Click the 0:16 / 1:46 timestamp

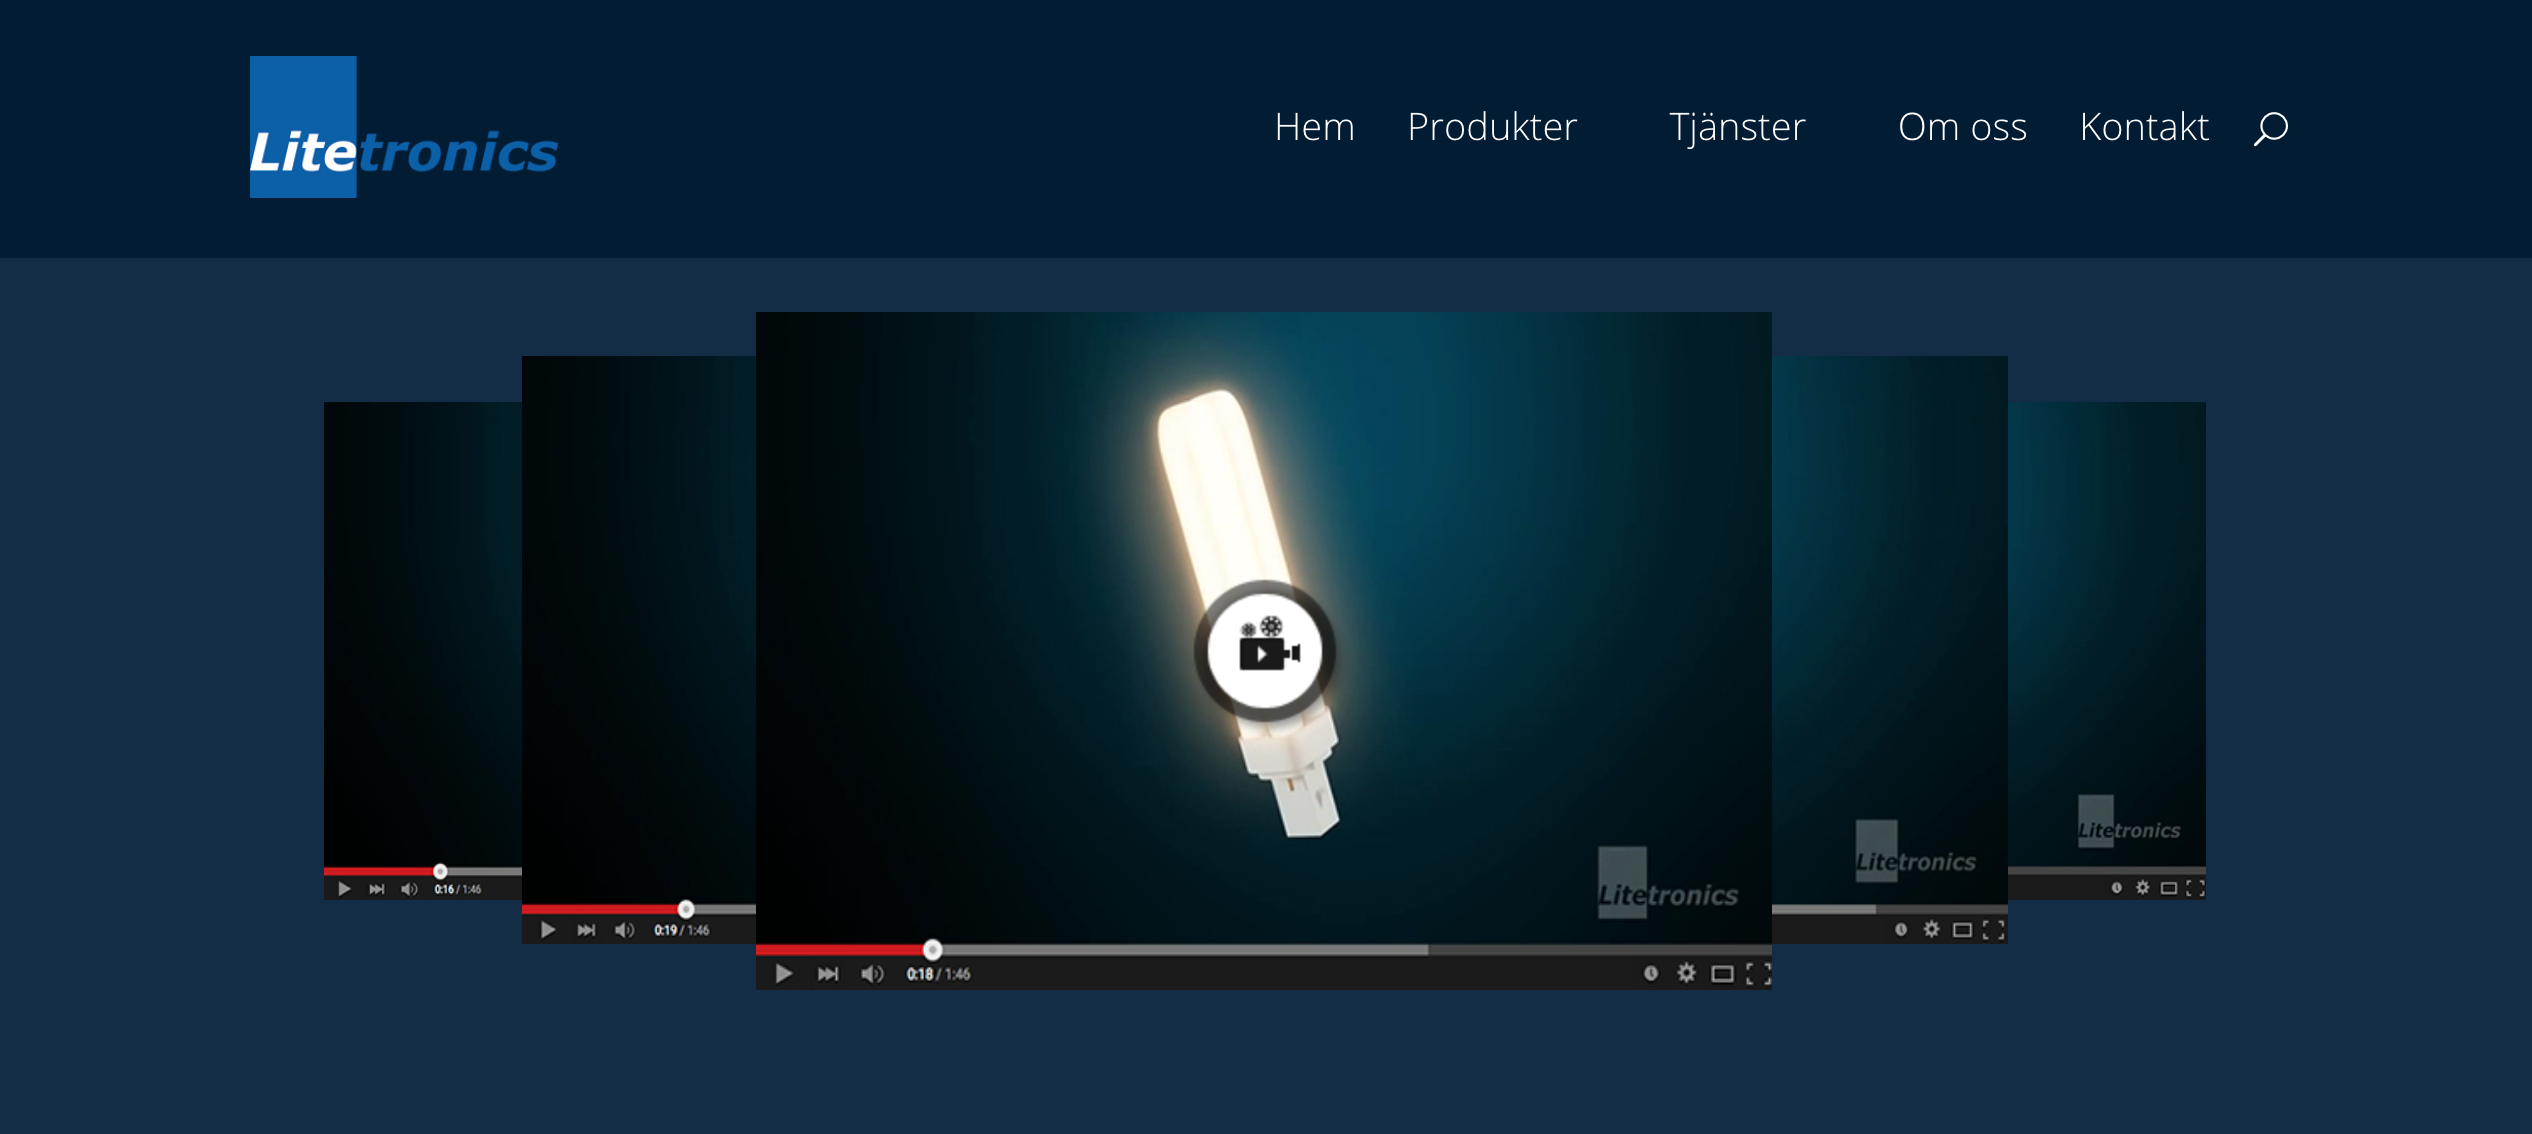click(x=457, y=889)
